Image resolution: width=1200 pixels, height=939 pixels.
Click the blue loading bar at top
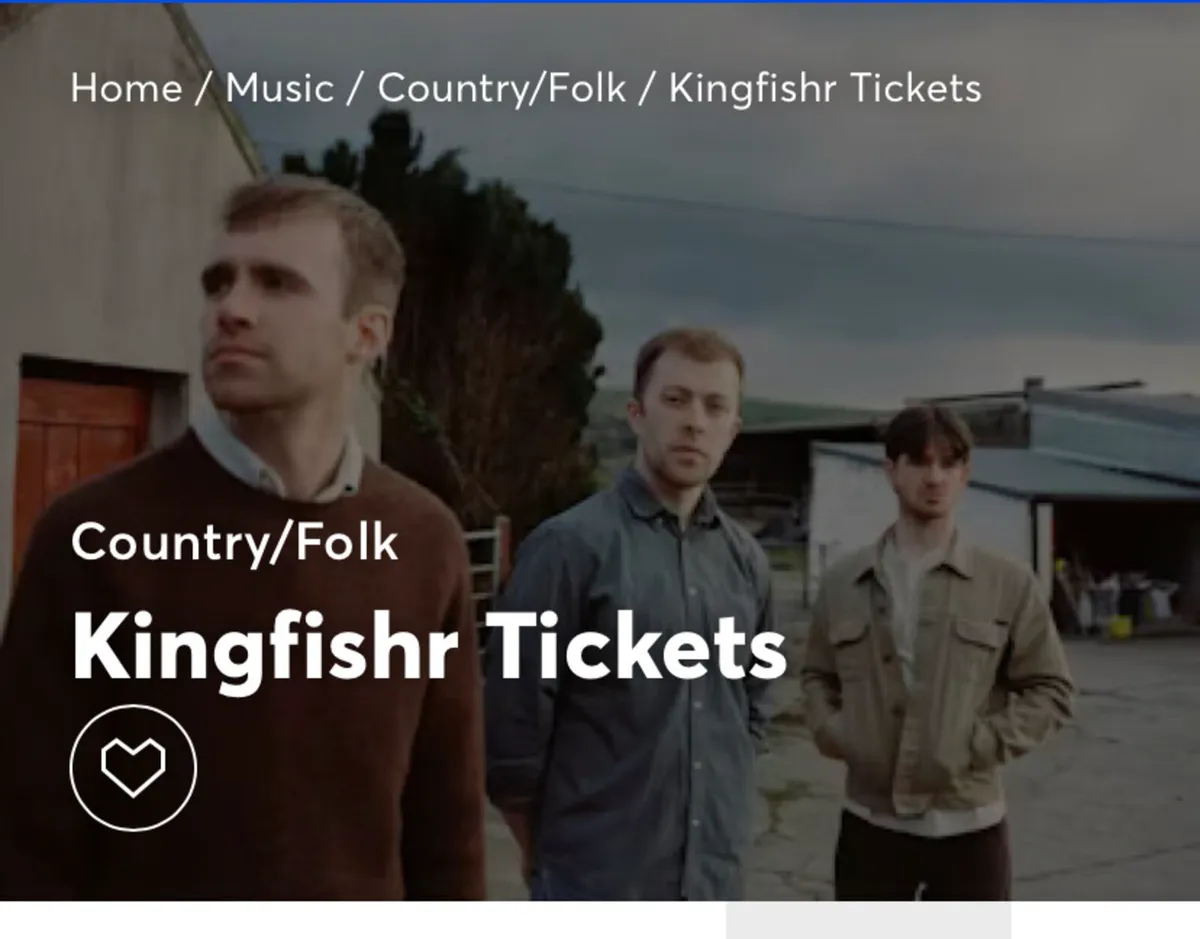coord(600,2)
